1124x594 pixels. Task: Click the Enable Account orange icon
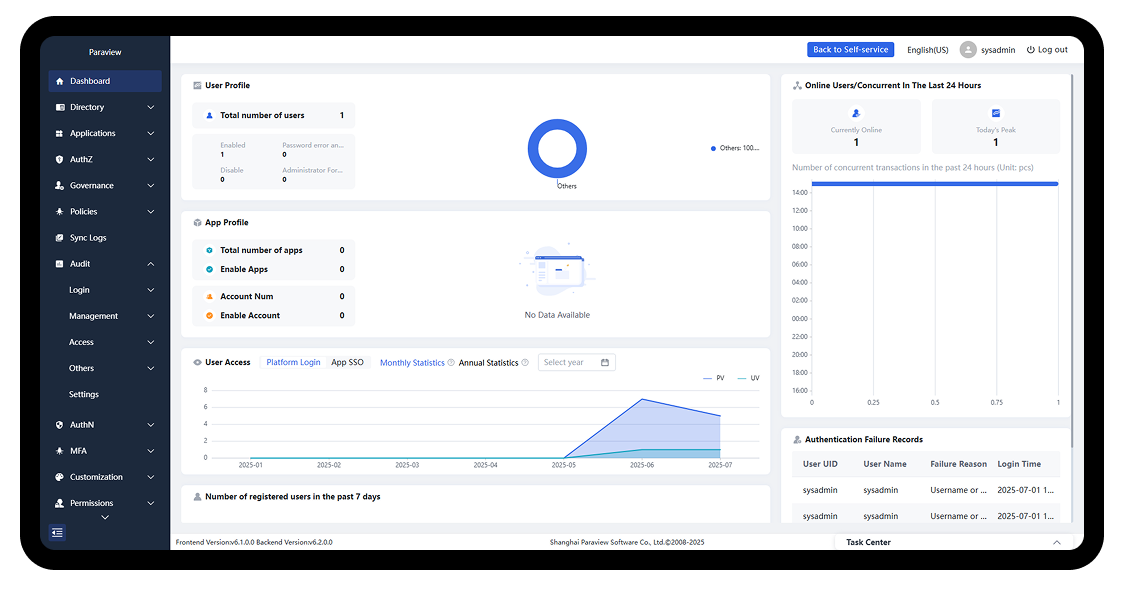[209, 315]
